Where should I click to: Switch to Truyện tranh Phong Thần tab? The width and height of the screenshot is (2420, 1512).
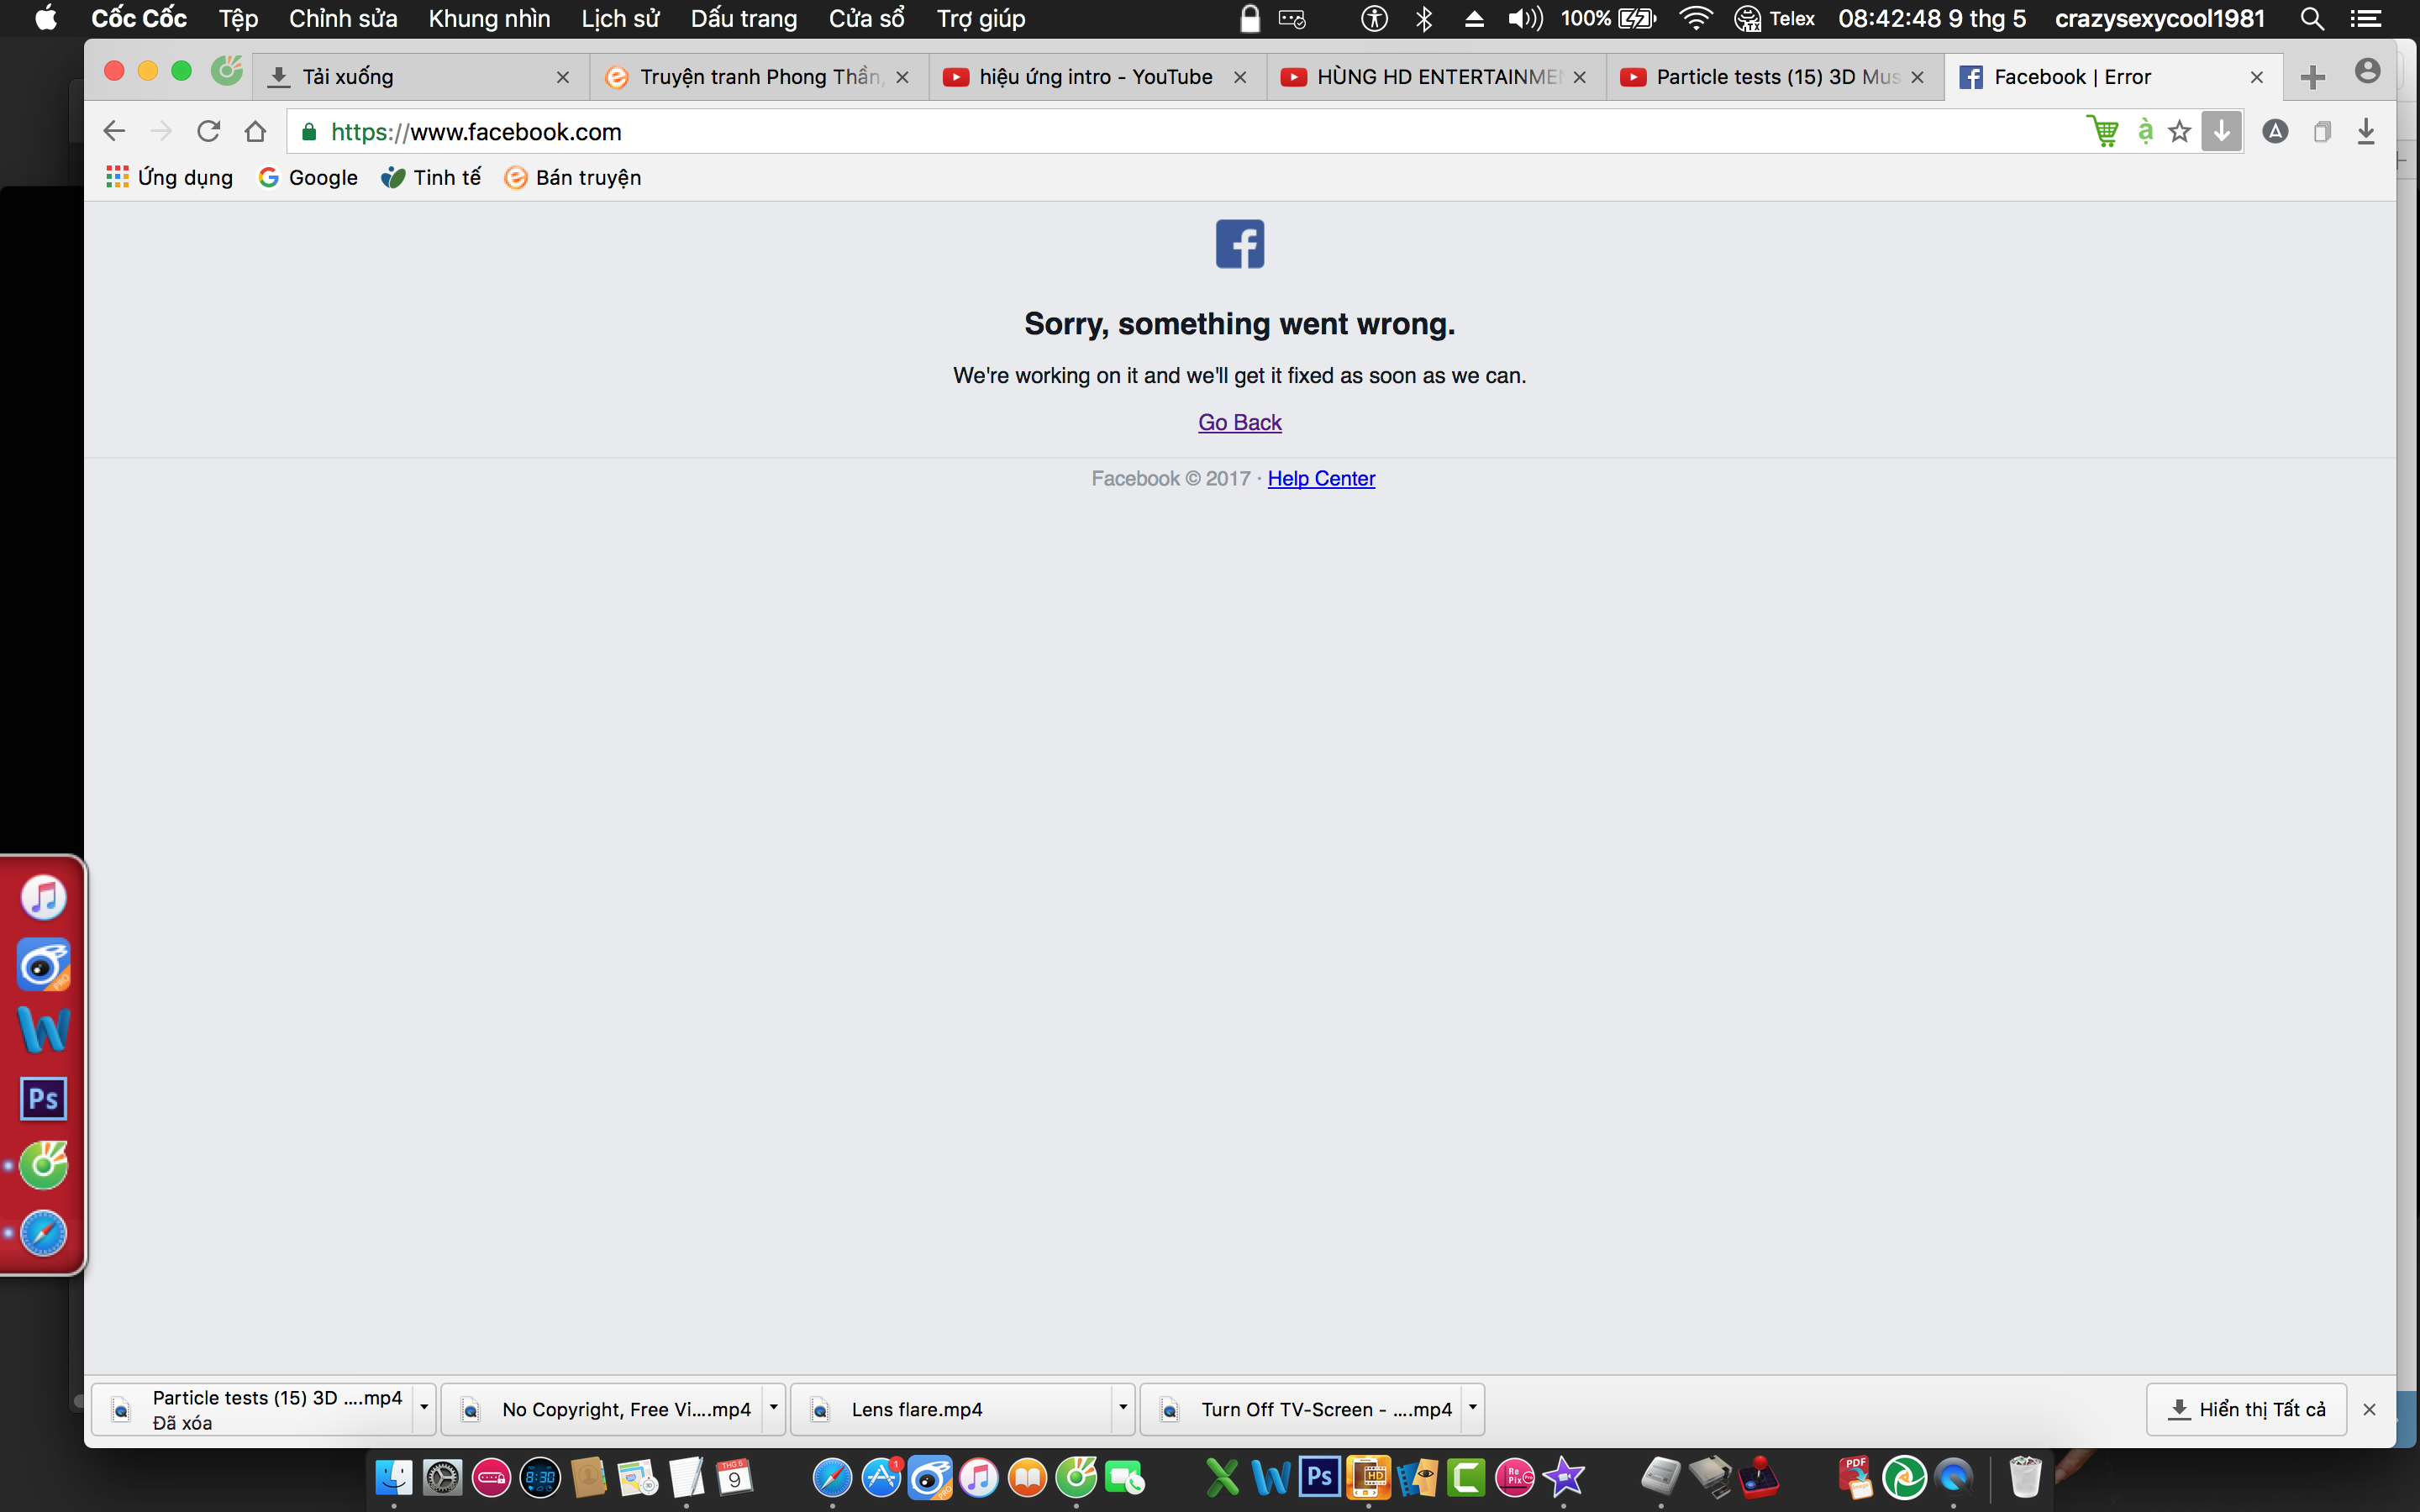pos(760,77)
